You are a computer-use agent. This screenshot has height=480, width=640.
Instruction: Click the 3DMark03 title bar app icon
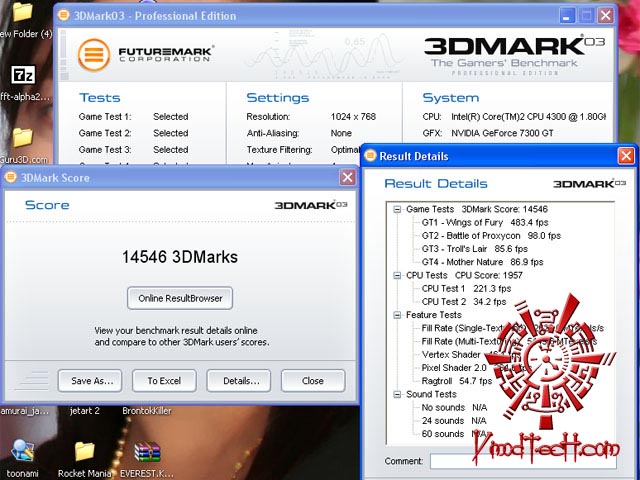(63, 15)
